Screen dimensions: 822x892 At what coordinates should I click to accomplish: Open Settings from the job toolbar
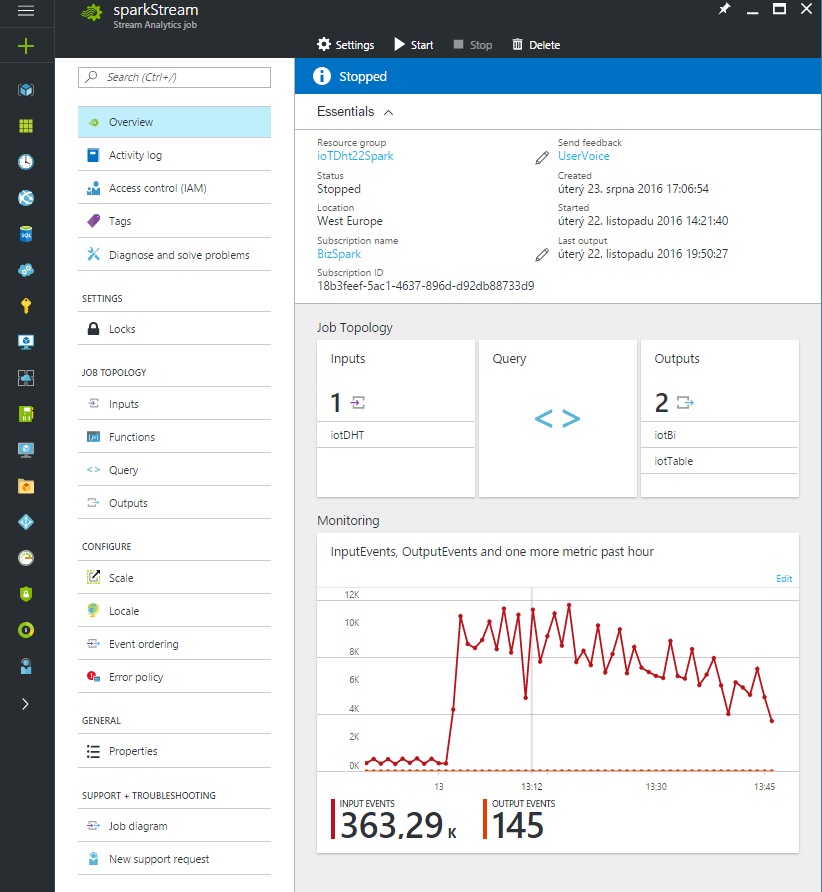tap(345, 44)
